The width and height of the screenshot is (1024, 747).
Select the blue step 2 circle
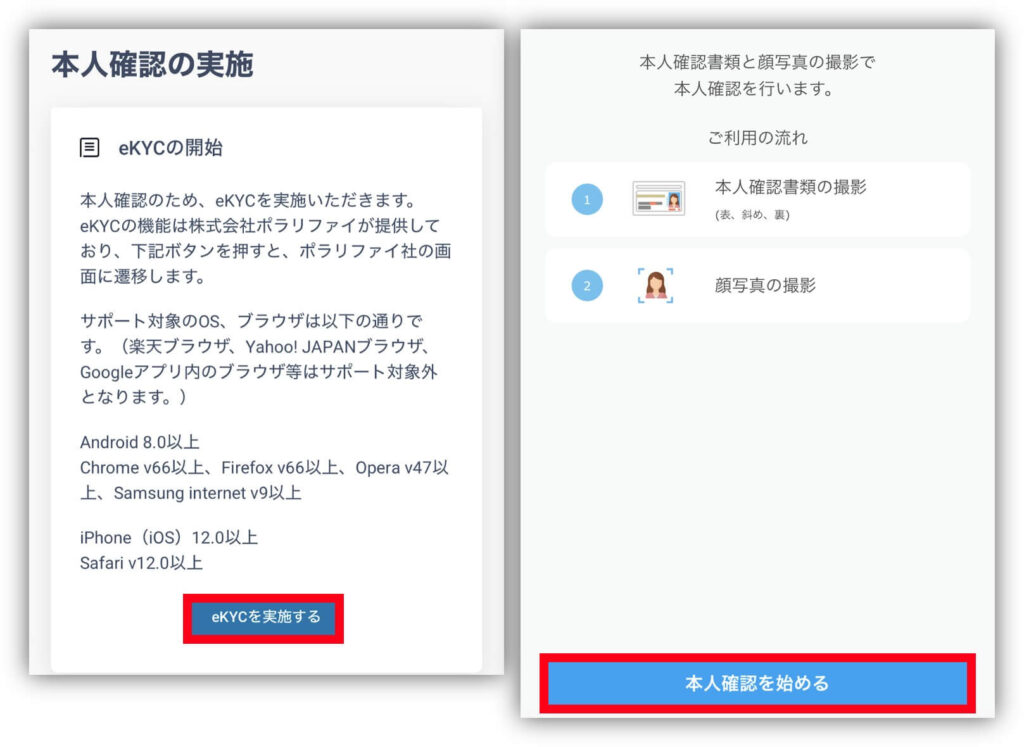point(586,285)
